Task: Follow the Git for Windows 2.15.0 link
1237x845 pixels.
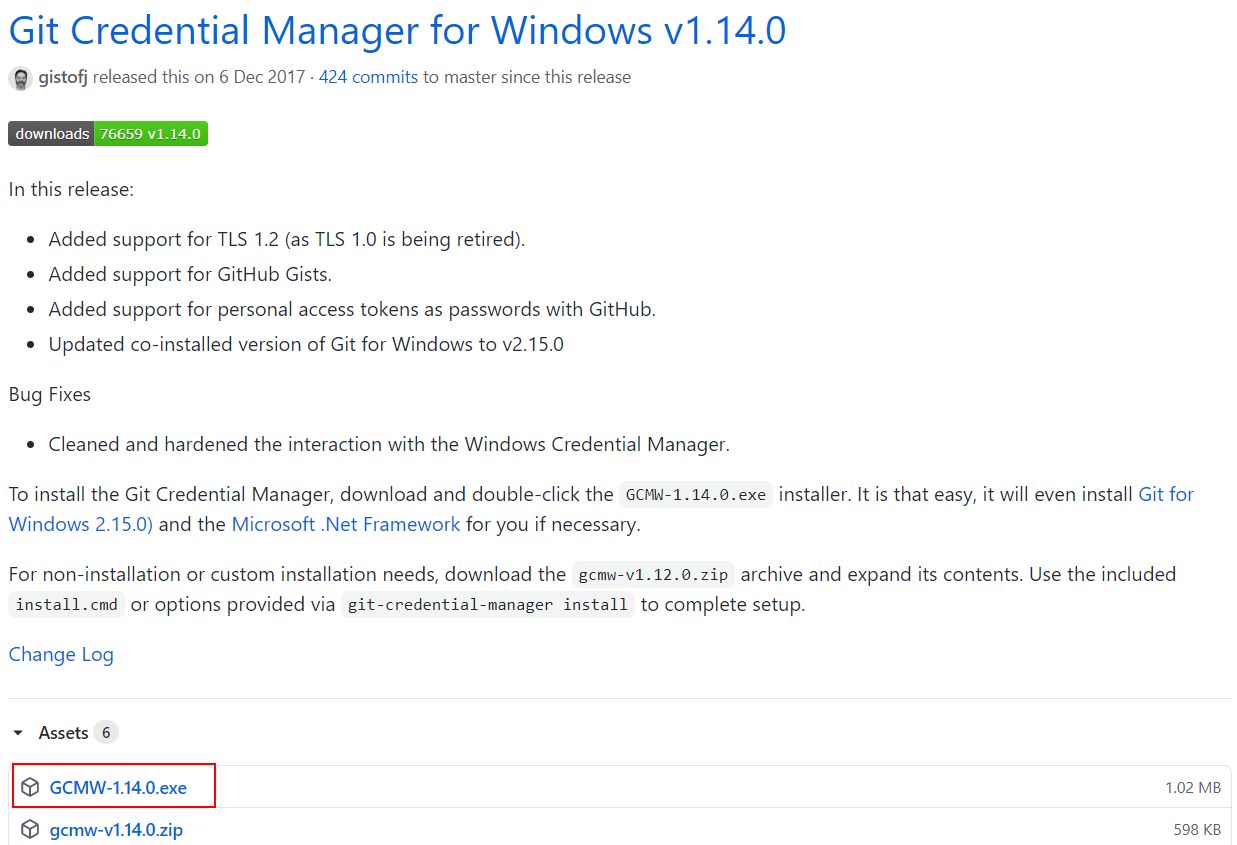Action: [x=601, y=509]
